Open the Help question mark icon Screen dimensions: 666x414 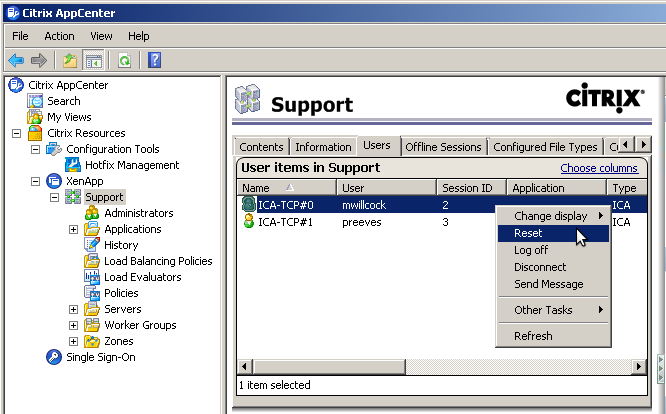tap(154, 60)
